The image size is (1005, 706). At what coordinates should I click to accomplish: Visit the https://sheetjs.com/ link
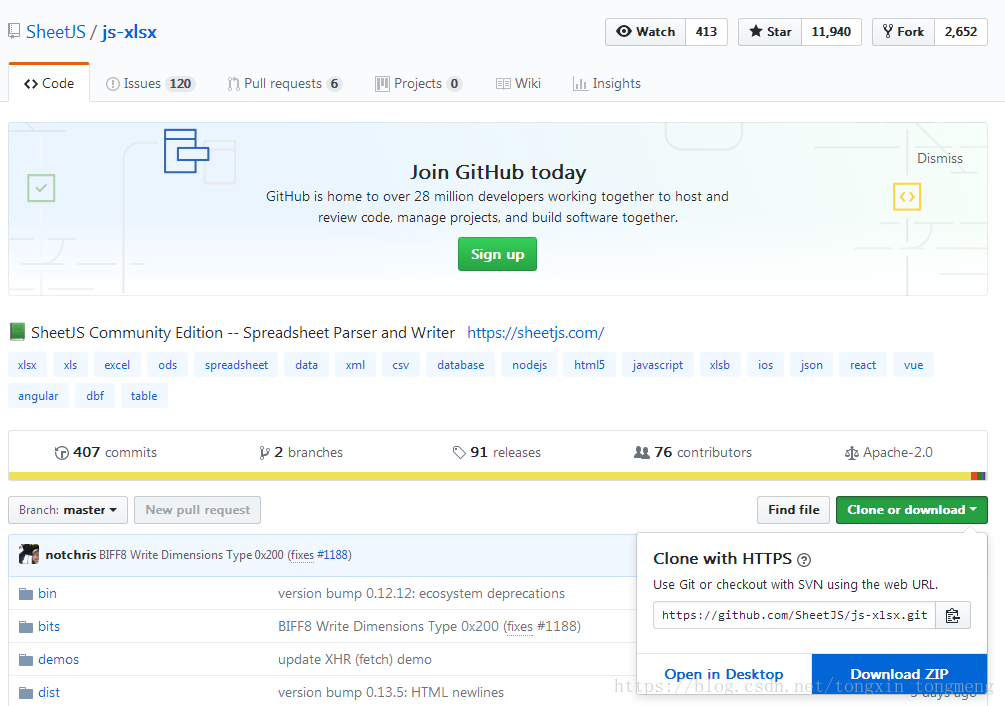[536, 332]
